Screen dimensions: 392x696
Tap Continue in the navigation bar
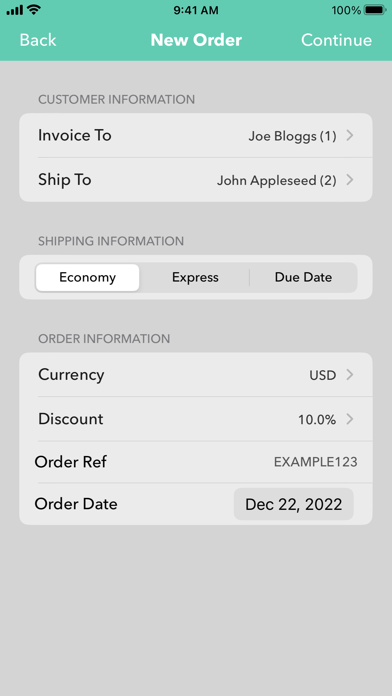click(x=337, y=40)
